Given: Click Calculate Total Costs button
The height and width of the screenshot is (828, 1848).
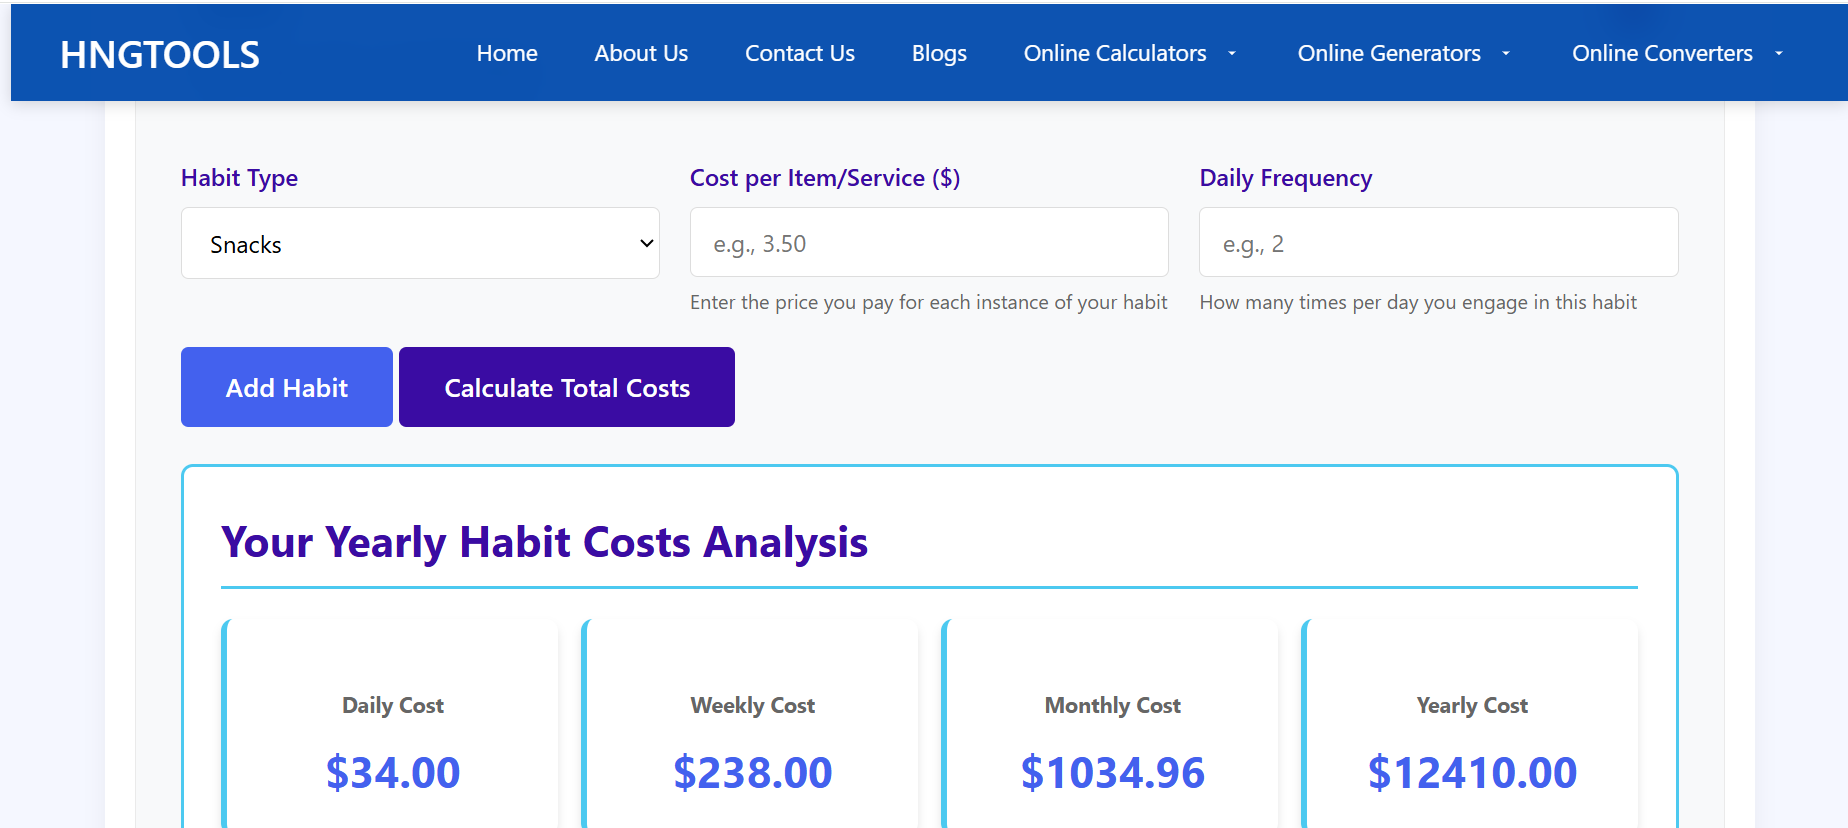Looking at the screenshot, I should (x=566, y=387).
